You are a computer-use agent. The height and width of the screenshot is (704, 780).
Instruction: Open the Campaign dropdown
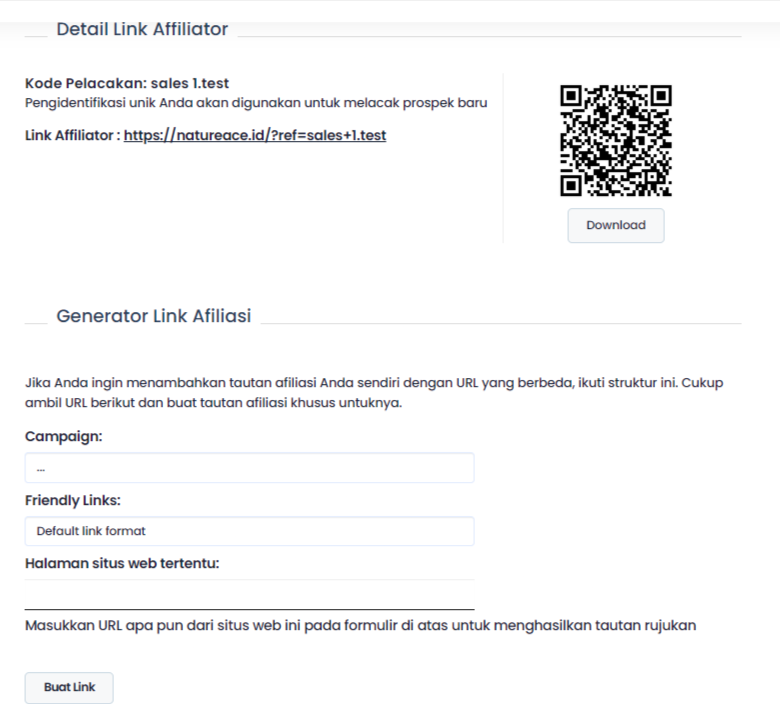249,468
